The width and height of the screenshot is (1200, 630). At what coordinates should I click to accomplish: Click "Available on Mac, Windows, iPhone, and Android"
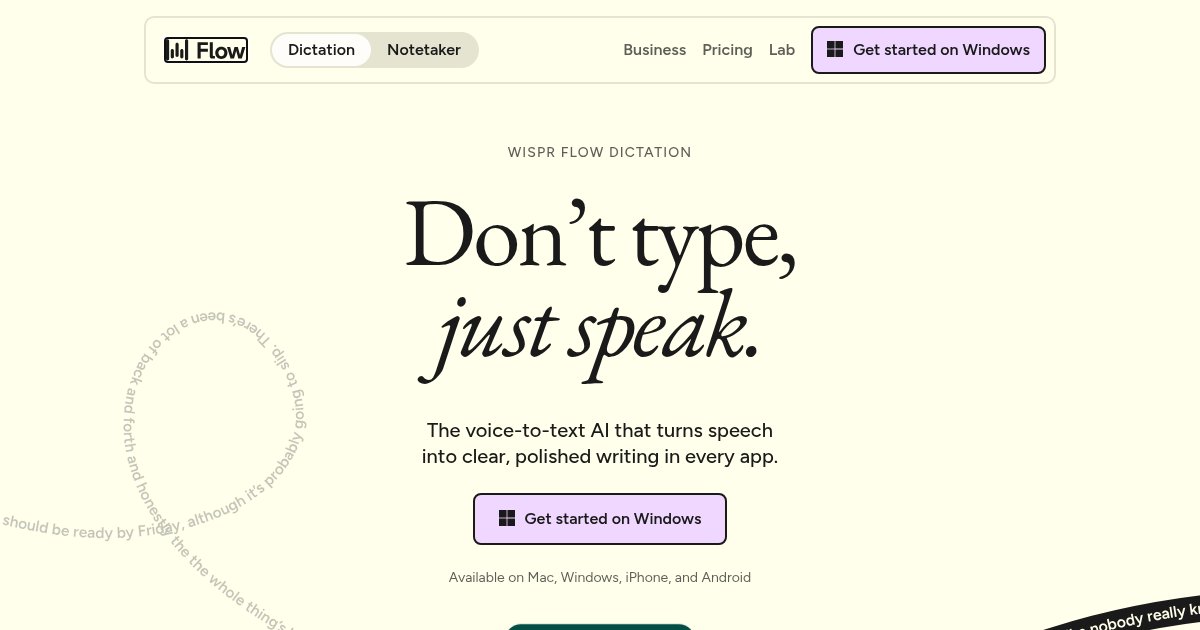pyautogui.click(x=600, y=578)
